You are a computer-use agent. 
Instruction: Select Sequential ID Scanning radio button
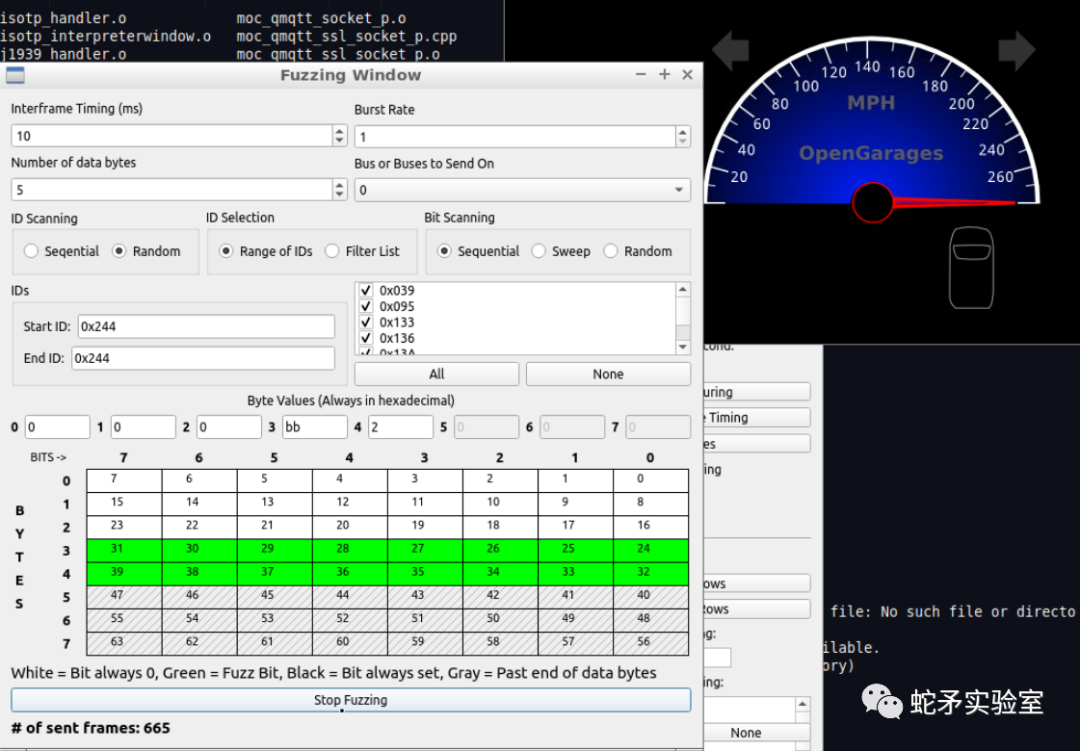click(31, 251)
